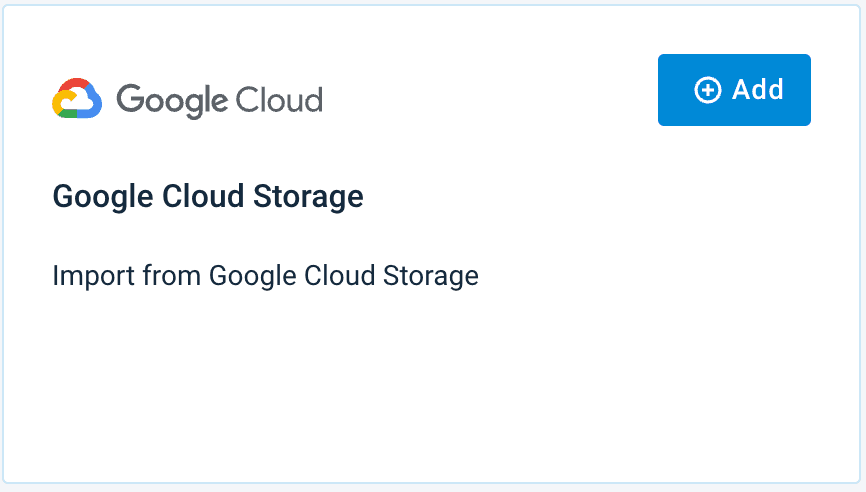Click the "Google Cloud Storage" heading
This screenshot has width=866, height=492.
208,196
